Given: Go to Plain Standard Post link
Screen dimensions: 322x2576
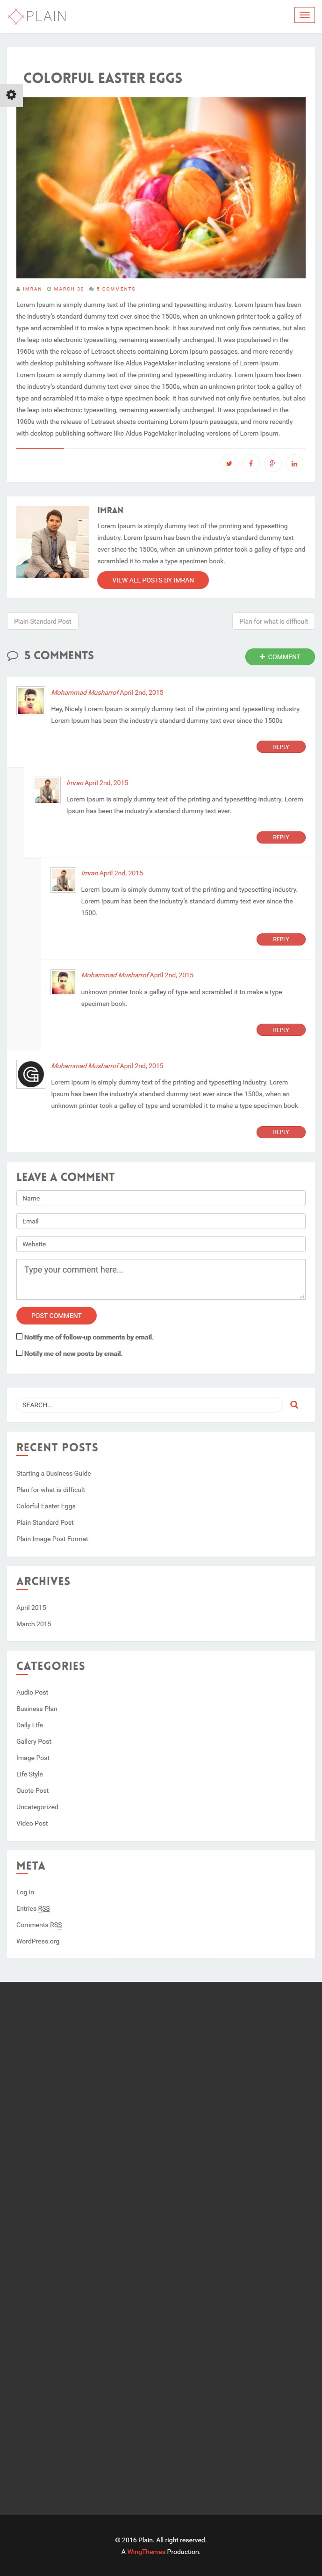Looking at the screenshot, I should (x=43, y=621).
